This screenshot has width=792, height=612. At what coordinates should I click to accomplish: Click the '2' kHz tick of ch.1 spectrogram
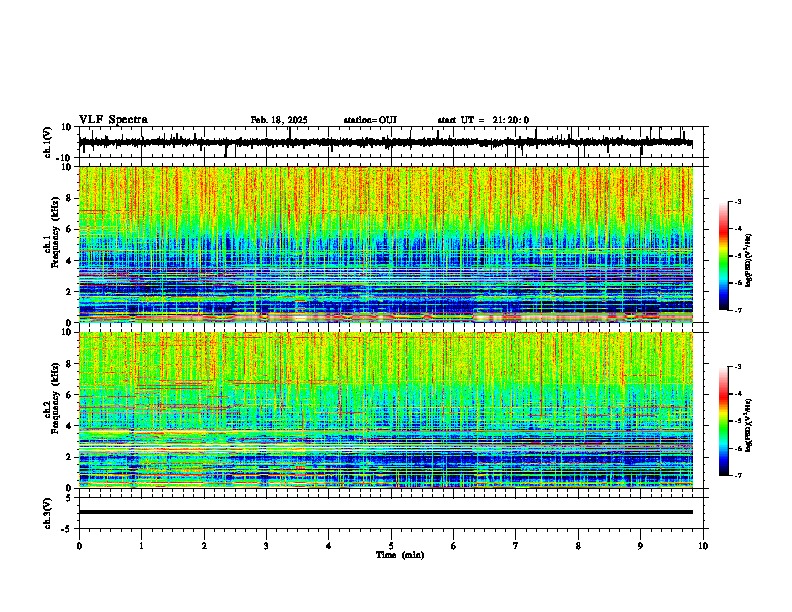point(70,292)
